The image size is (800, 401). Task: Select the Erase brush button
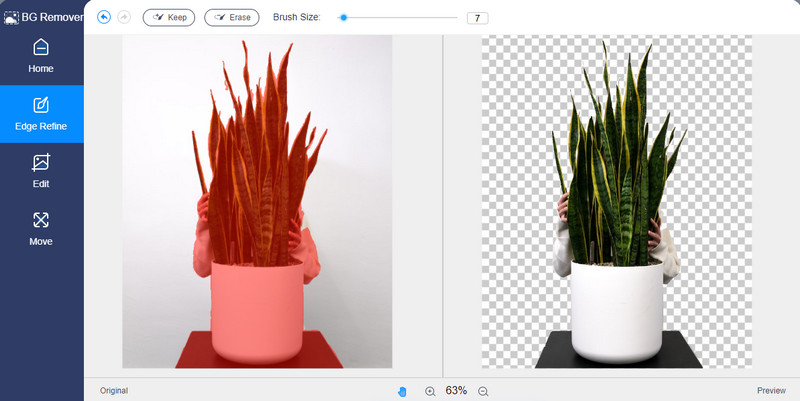(x=231, y=17)
